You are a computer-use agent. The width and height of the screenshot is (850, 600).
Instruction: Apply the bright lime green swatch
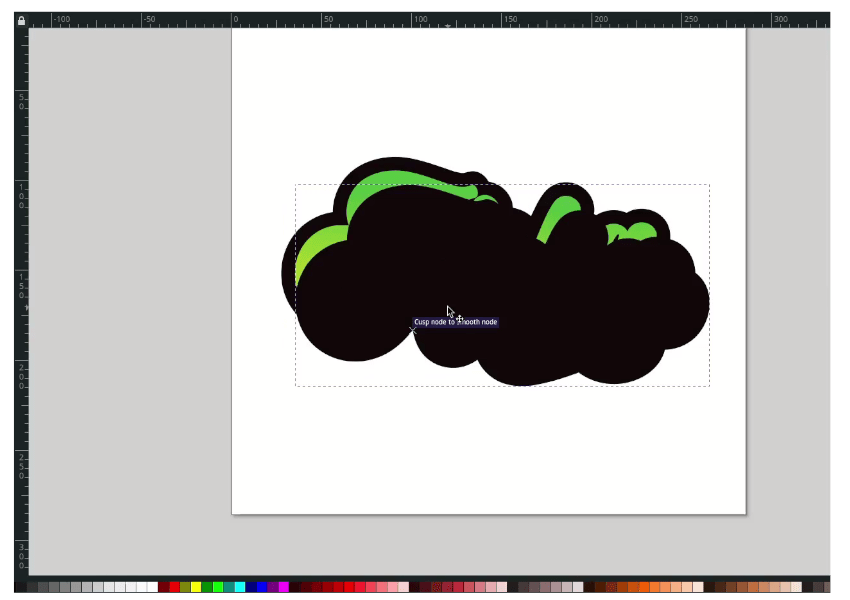[217, 587]
